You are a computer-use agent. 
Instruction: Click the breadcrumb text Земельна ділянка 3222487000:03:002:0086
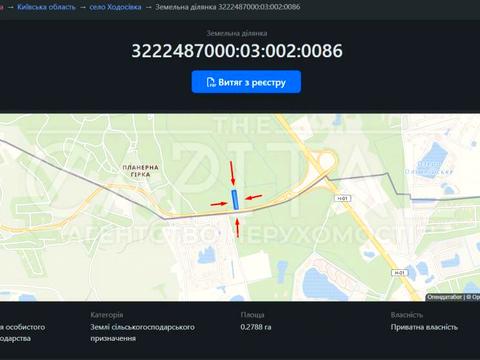coord(228,7)
